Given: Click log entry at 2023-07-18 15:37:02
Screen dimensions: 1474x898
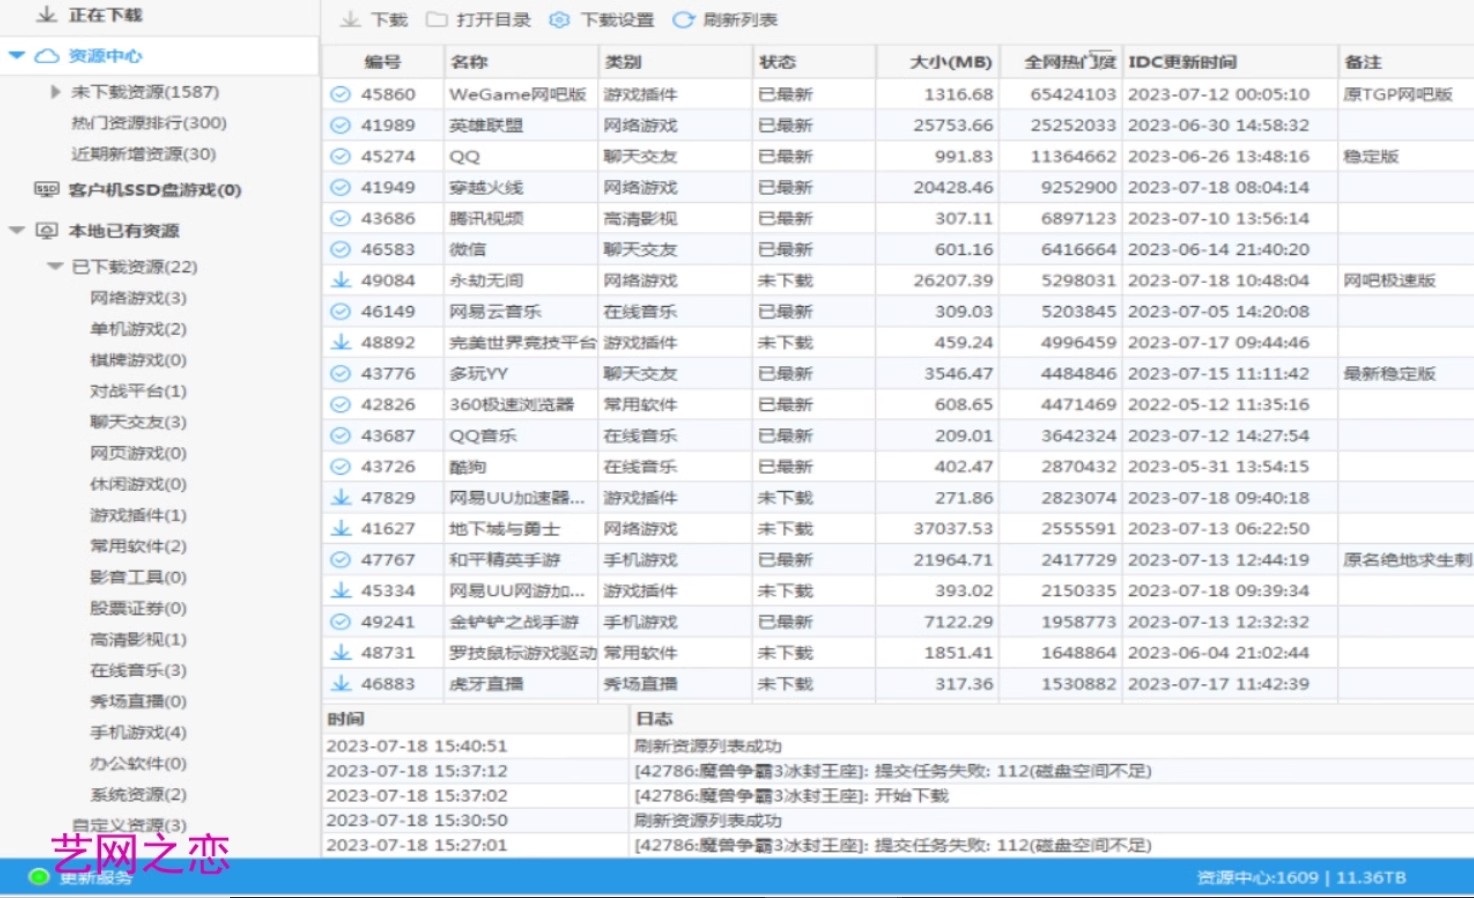Looking at the screenshot, I should (x=898, y=795).
